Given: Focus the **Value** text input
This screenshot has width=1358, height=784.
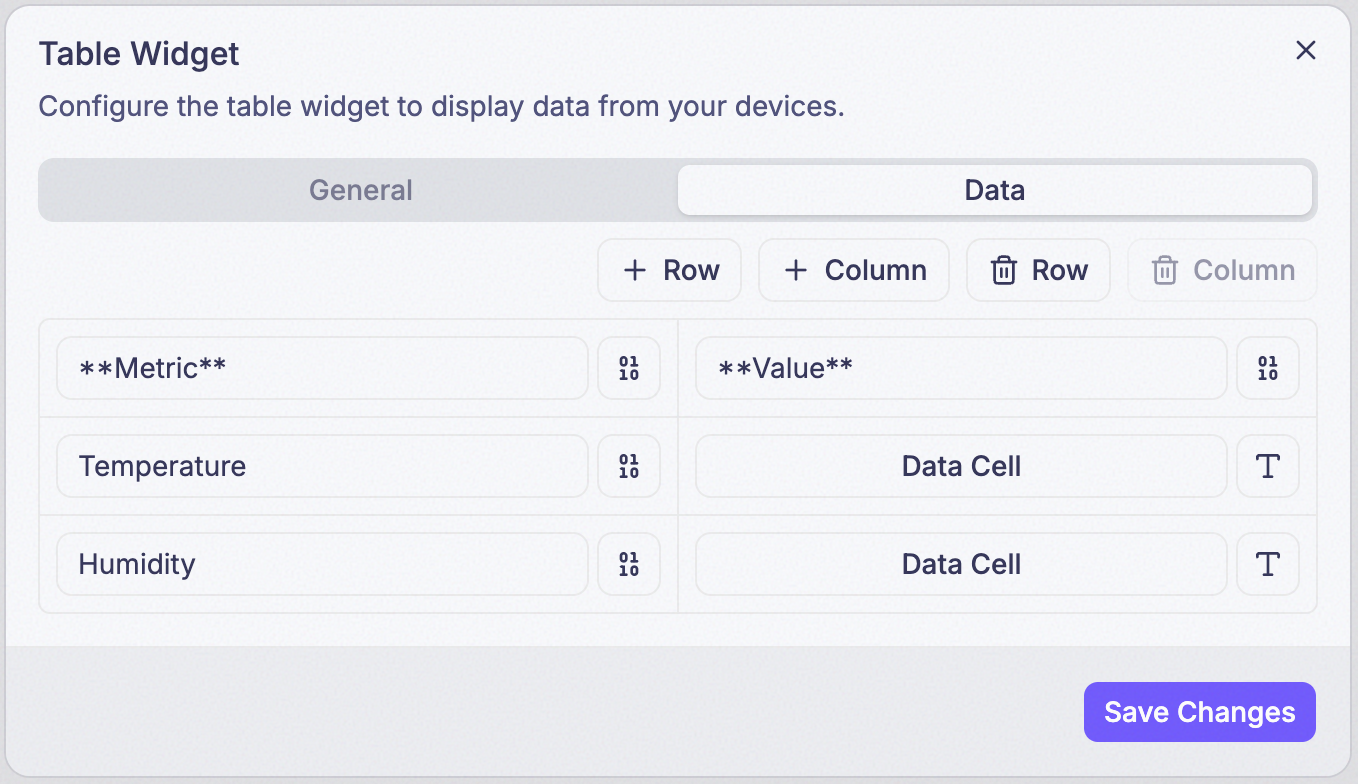Looking at the screenshot, I should click(x=961, y=368).
